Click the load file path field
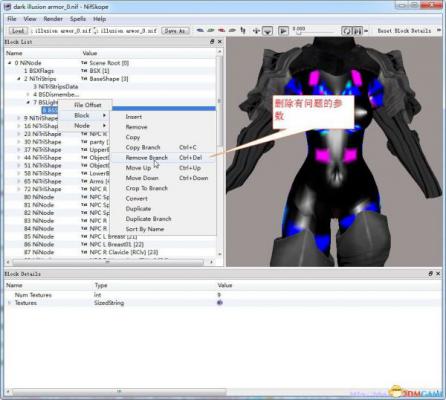 coord(61,31)
